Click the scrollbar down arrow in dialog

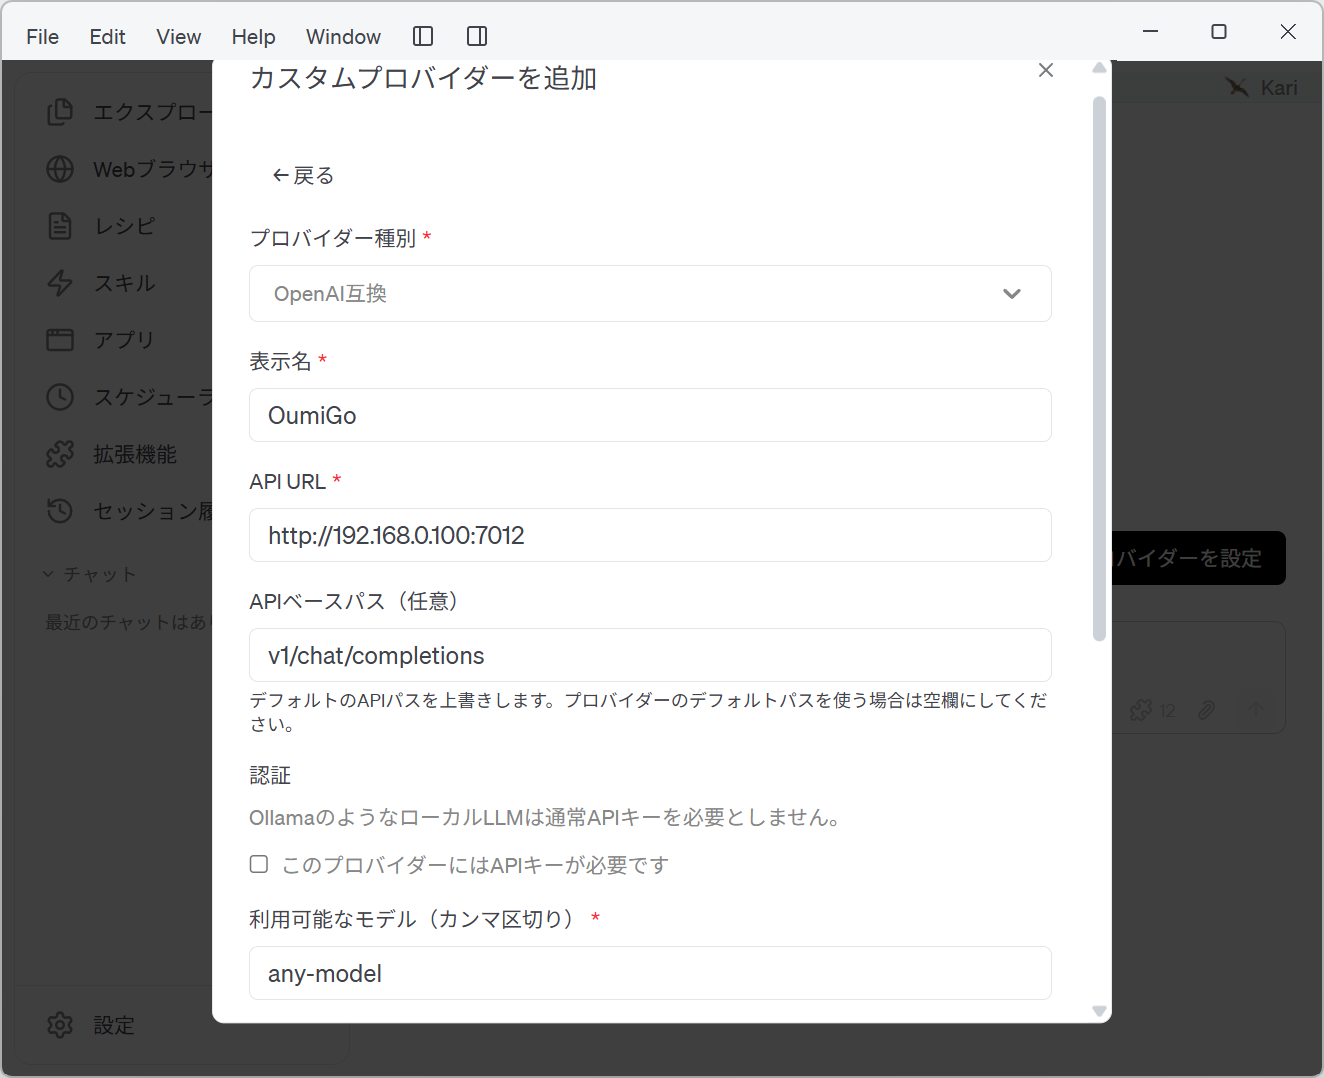click(1099, 1011)
